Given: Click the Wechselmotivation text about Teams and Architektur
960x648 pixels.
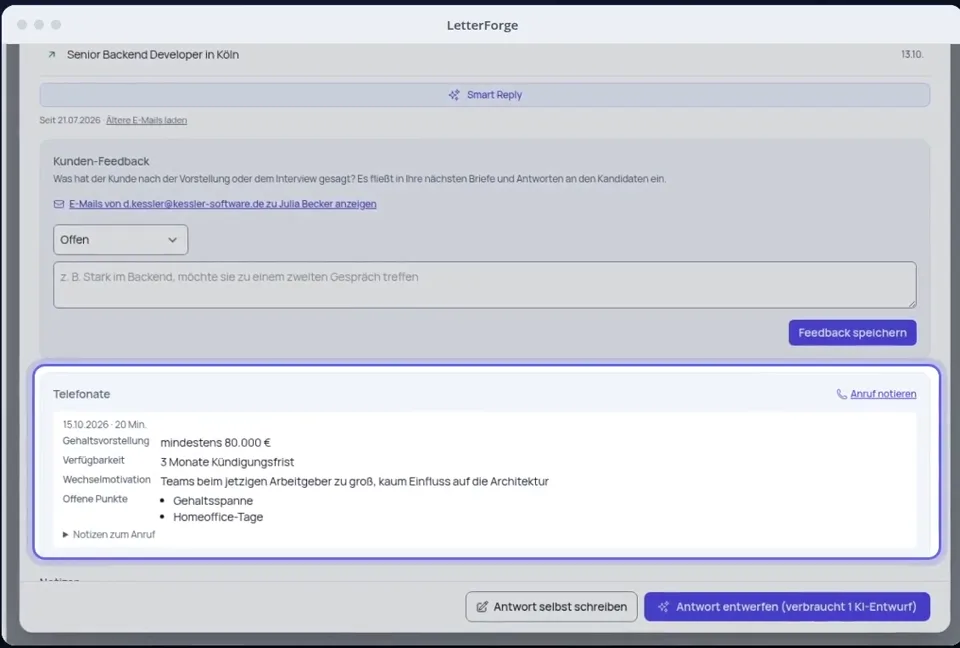Looking at the screenshot, I should pos(354,481).
